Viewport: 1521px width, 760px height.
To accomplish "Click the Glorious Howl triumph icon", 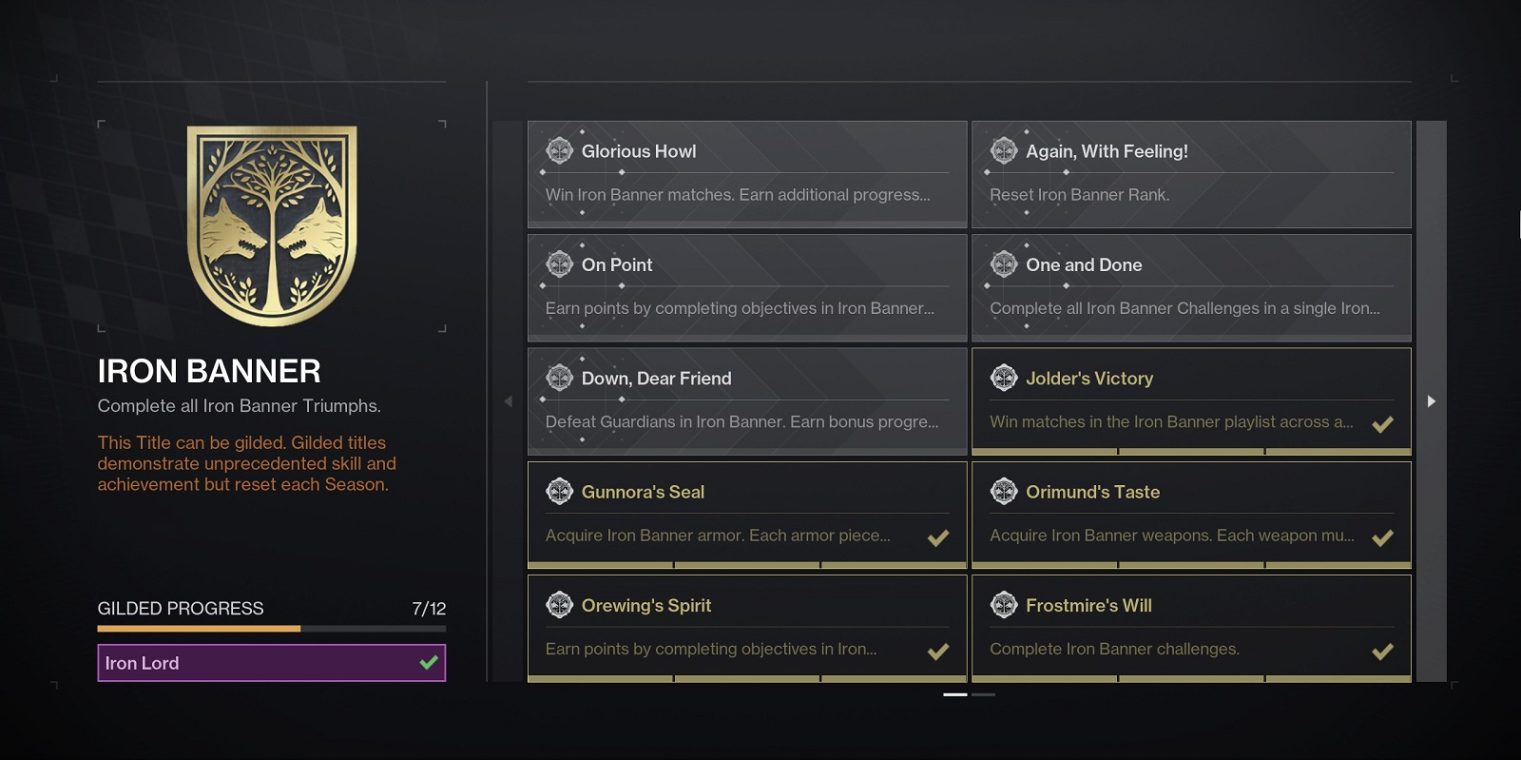I will click(559, 151).
